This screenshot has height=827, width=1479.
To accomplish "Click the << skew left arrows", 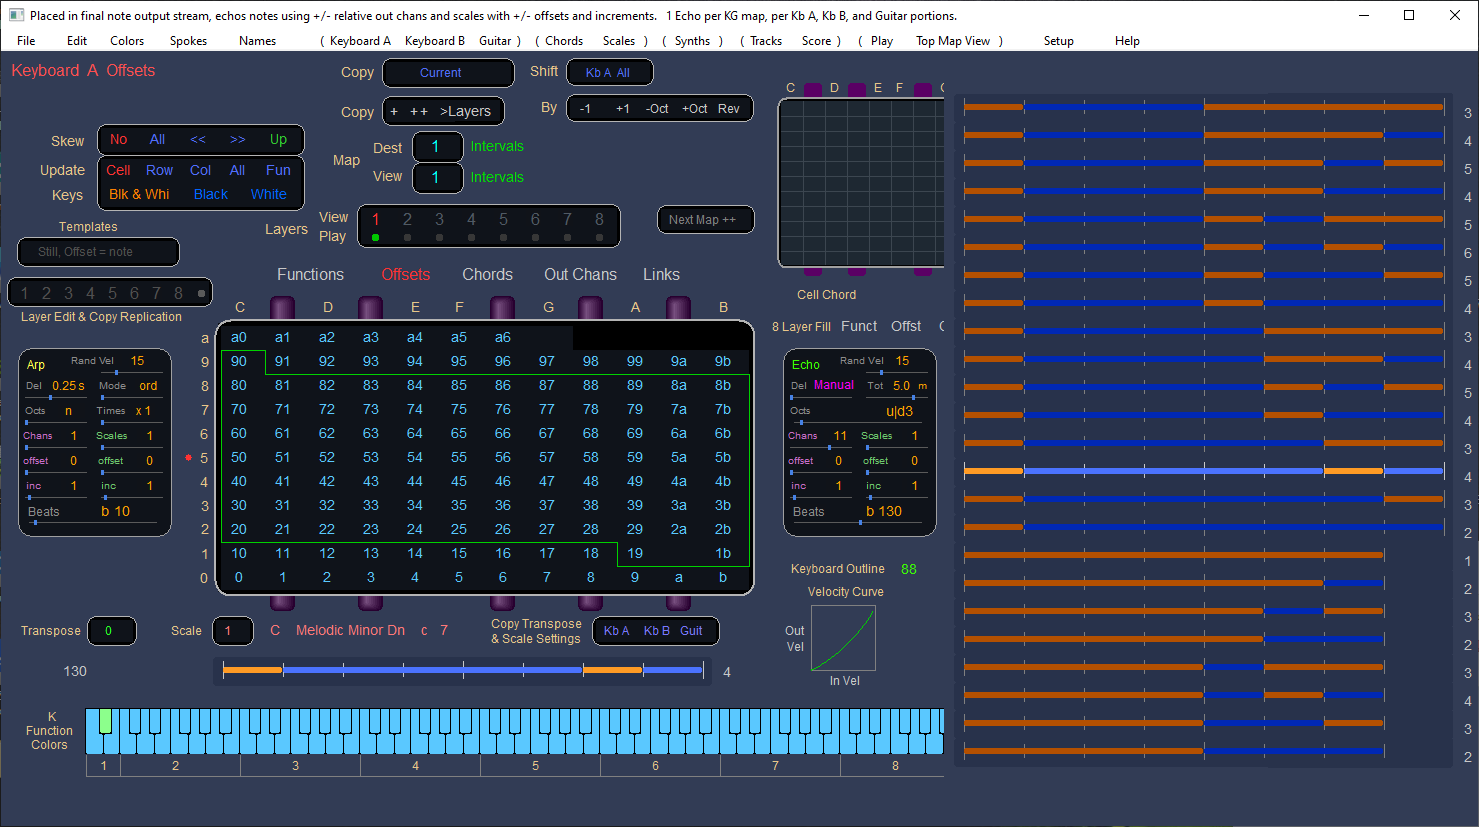I will pyautogui.click(x=198, y=140).
